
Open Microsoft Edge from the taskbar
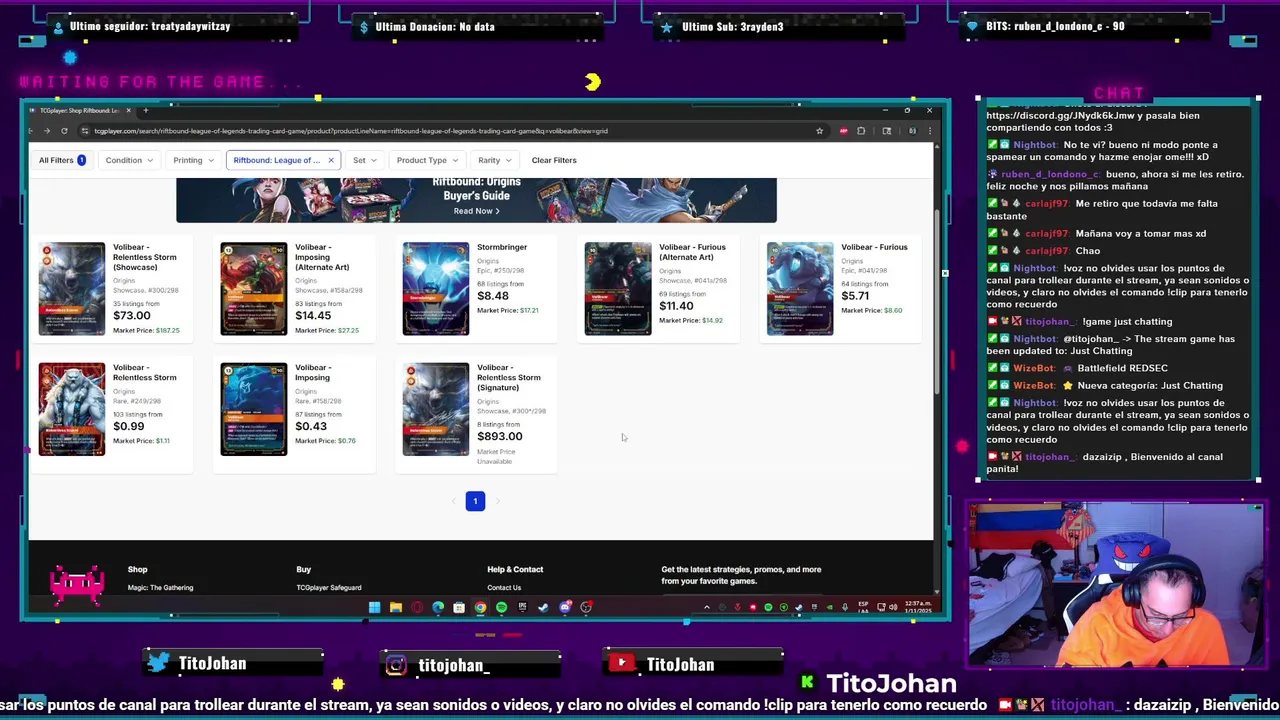[x=438, y=607]
